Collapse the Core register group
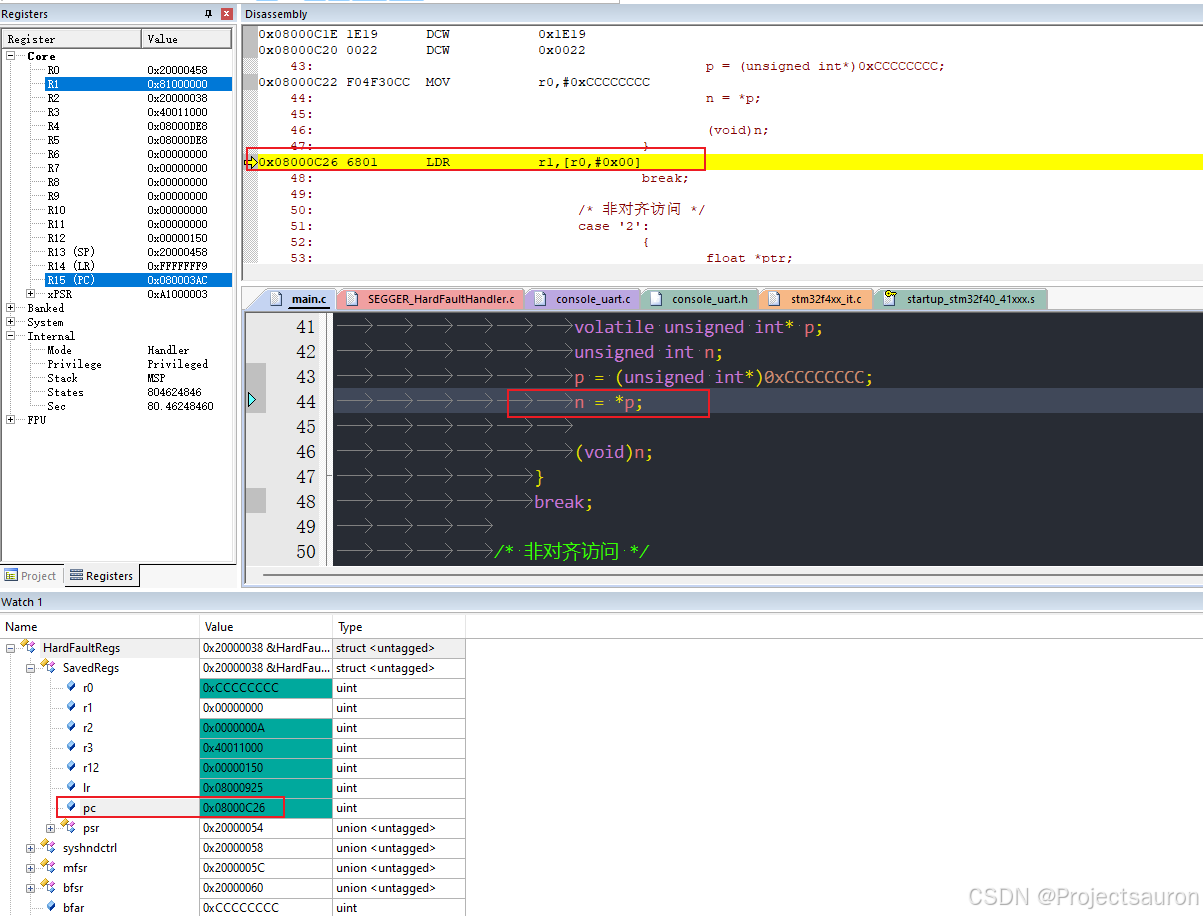 [11, 56]
